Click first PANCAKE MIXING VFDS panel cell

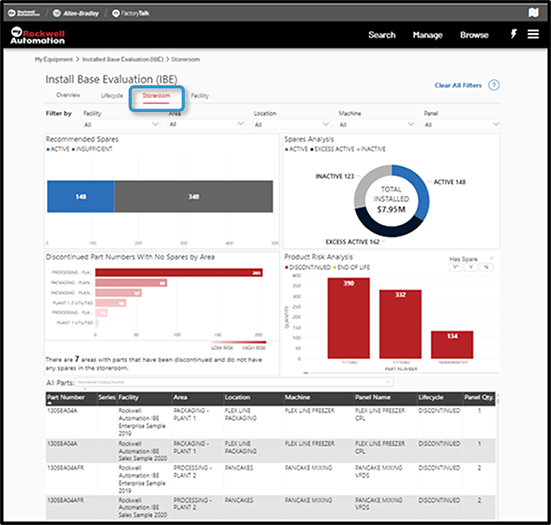click(x=378, y=471)
